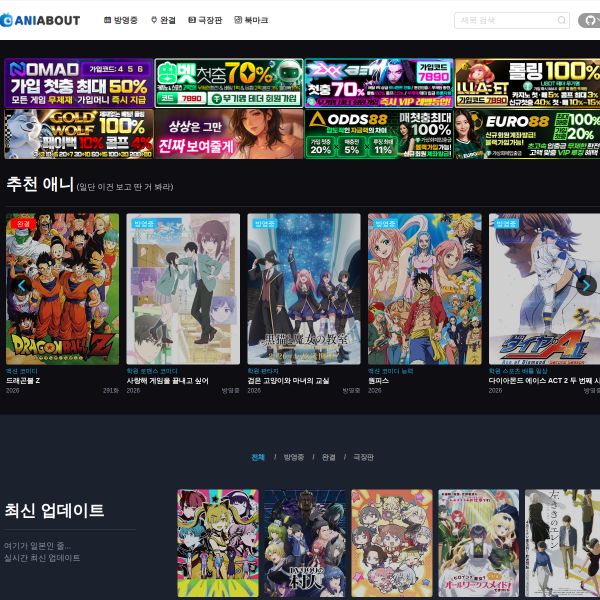Open the 롤링 100% banner ad

[527, 83]
